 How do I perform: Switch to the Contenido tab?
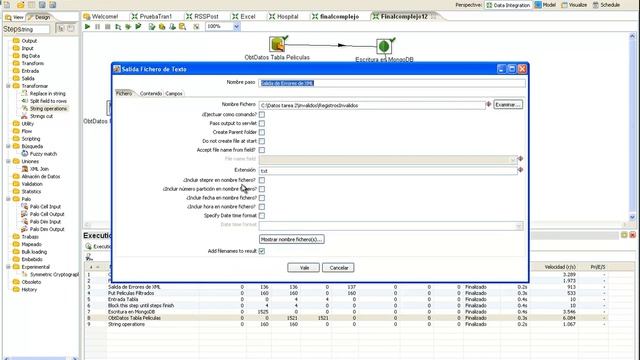151,93
